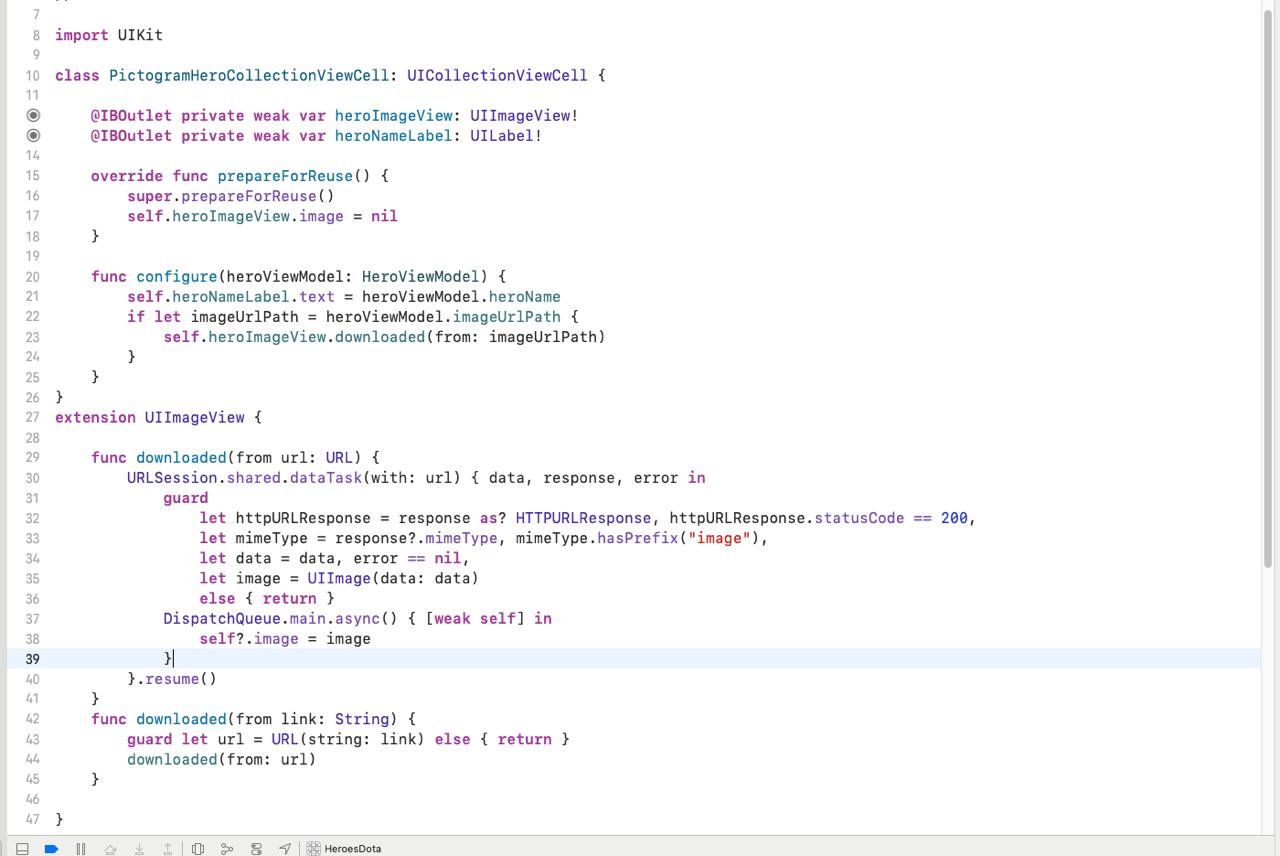Click "URLSession" on line 30
The height and width of the screenshot is (856, 1280).
tap(172, 478)
